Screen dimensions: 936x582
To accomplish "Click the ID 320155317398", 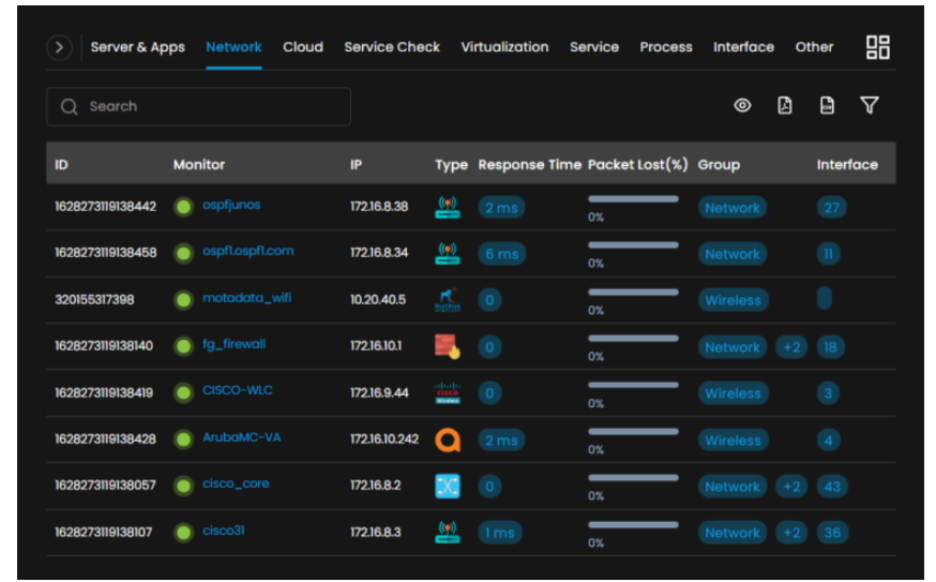I will coord(94,300).
